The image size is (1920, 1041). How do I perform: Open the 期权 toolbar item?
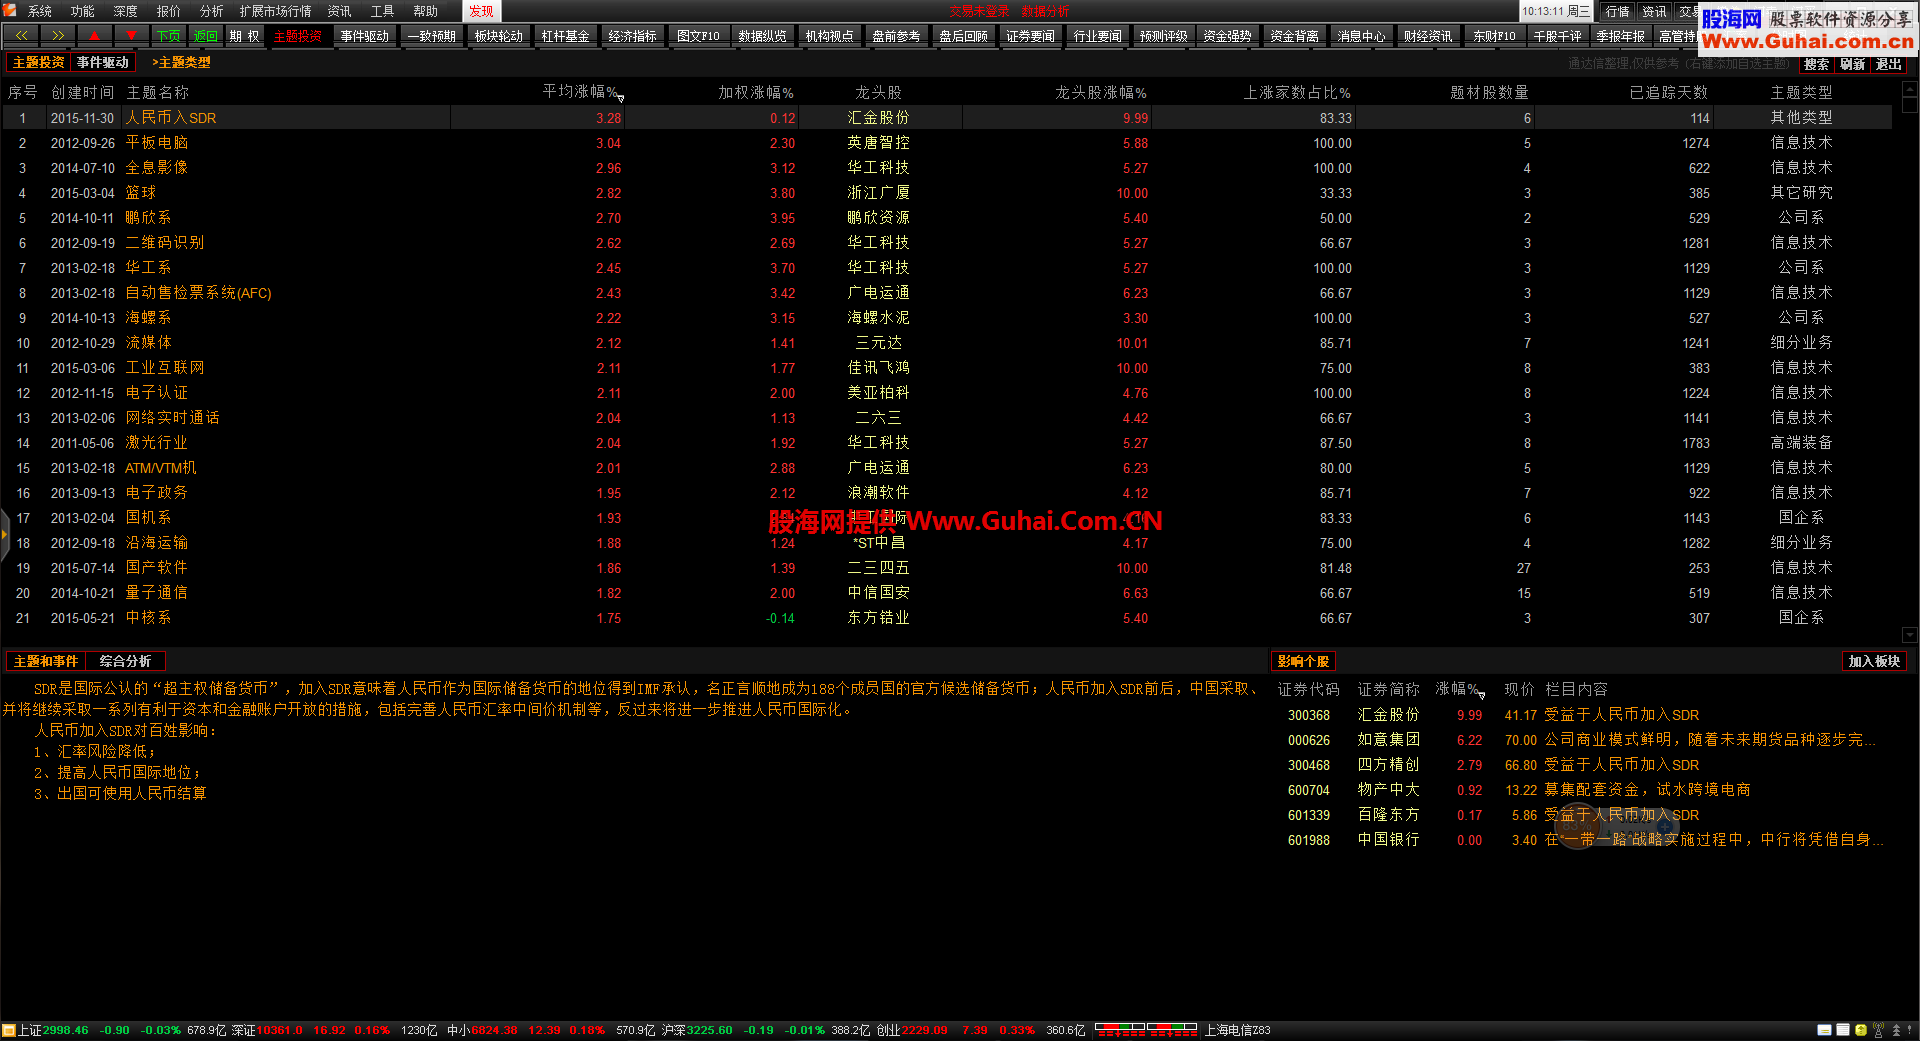coord(244,36)
